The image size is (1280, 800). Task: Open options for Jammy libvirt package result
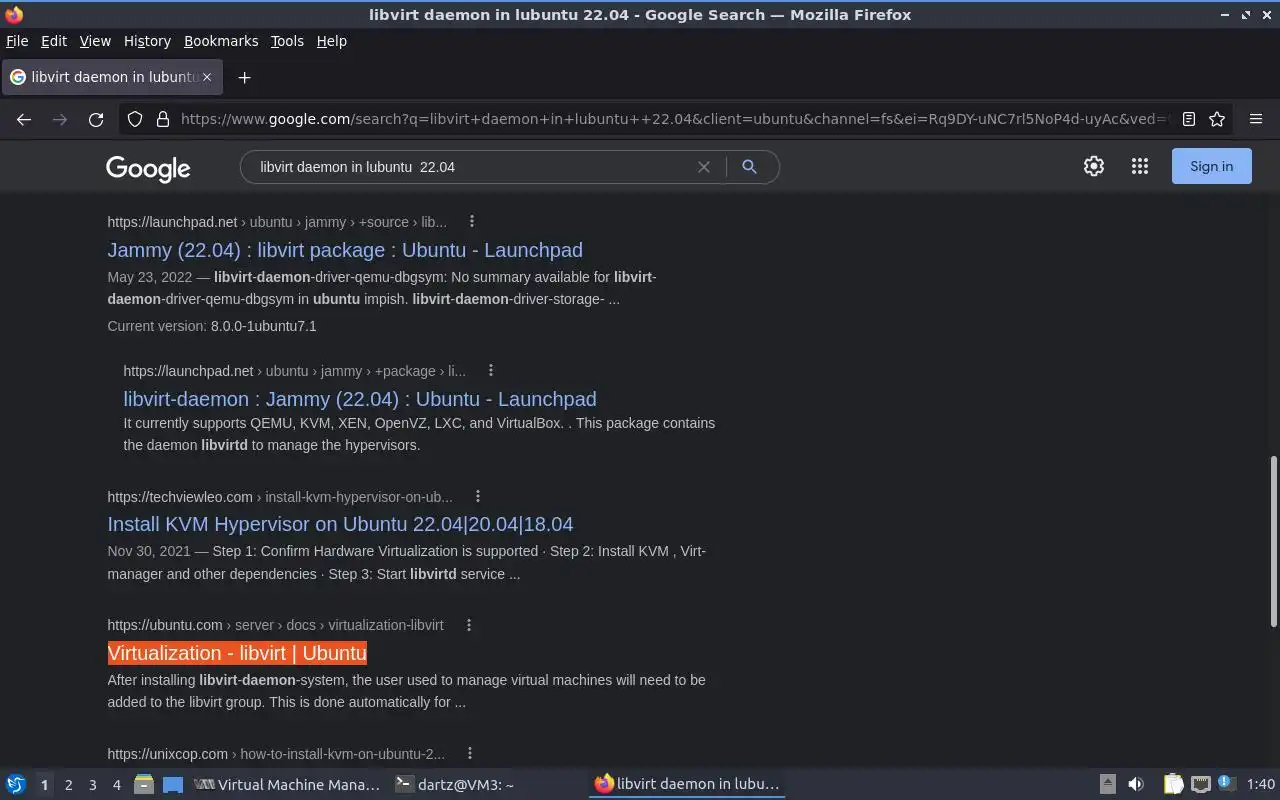(x=472, y=222)
